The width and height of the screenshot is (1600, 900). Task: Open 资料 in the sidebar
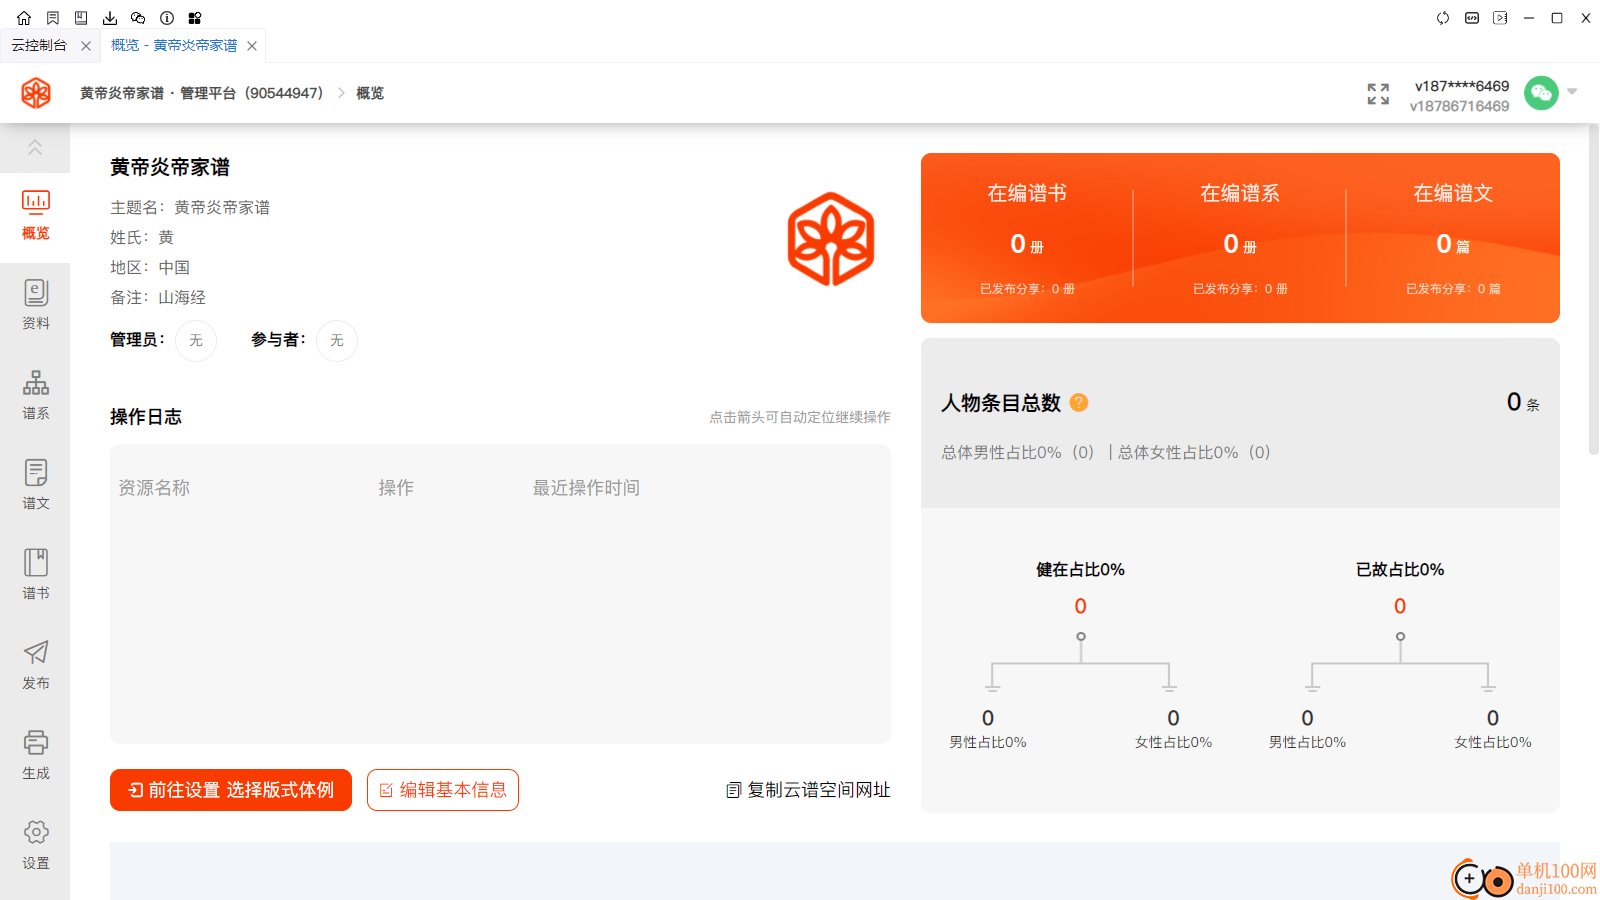click(35, 305)
